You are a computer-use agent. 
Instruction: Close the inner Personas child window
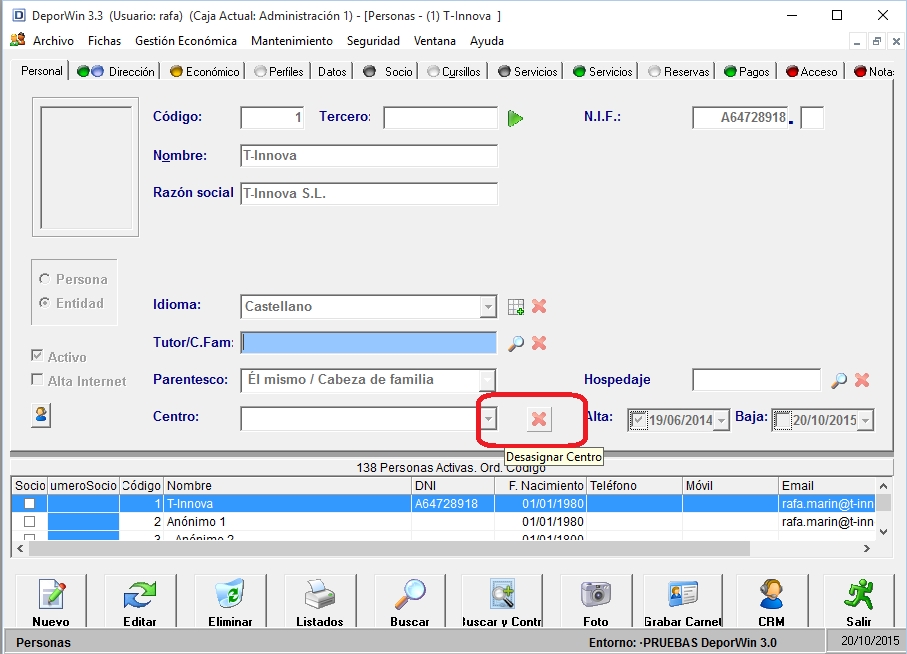click(x=896, y=41)
